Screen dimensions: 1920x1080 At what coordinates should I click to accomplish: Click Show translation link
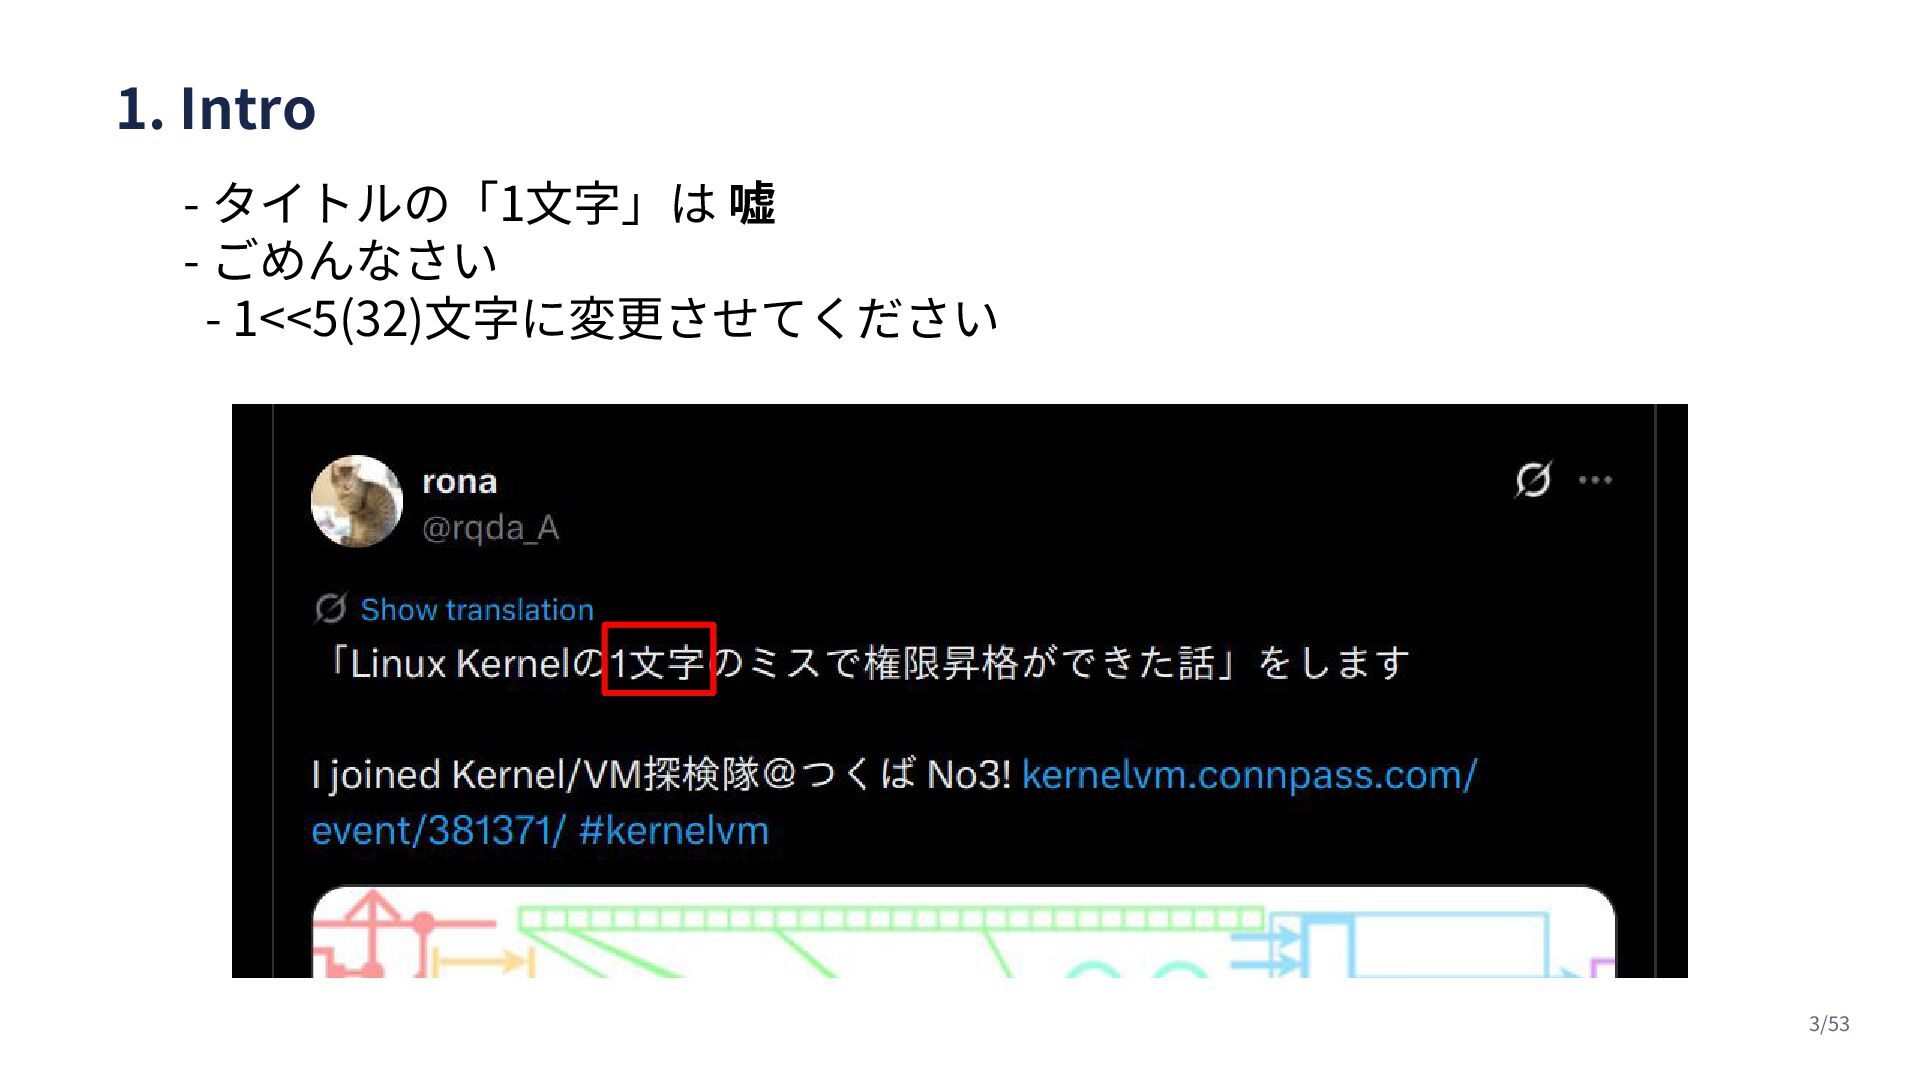[477, 610]
